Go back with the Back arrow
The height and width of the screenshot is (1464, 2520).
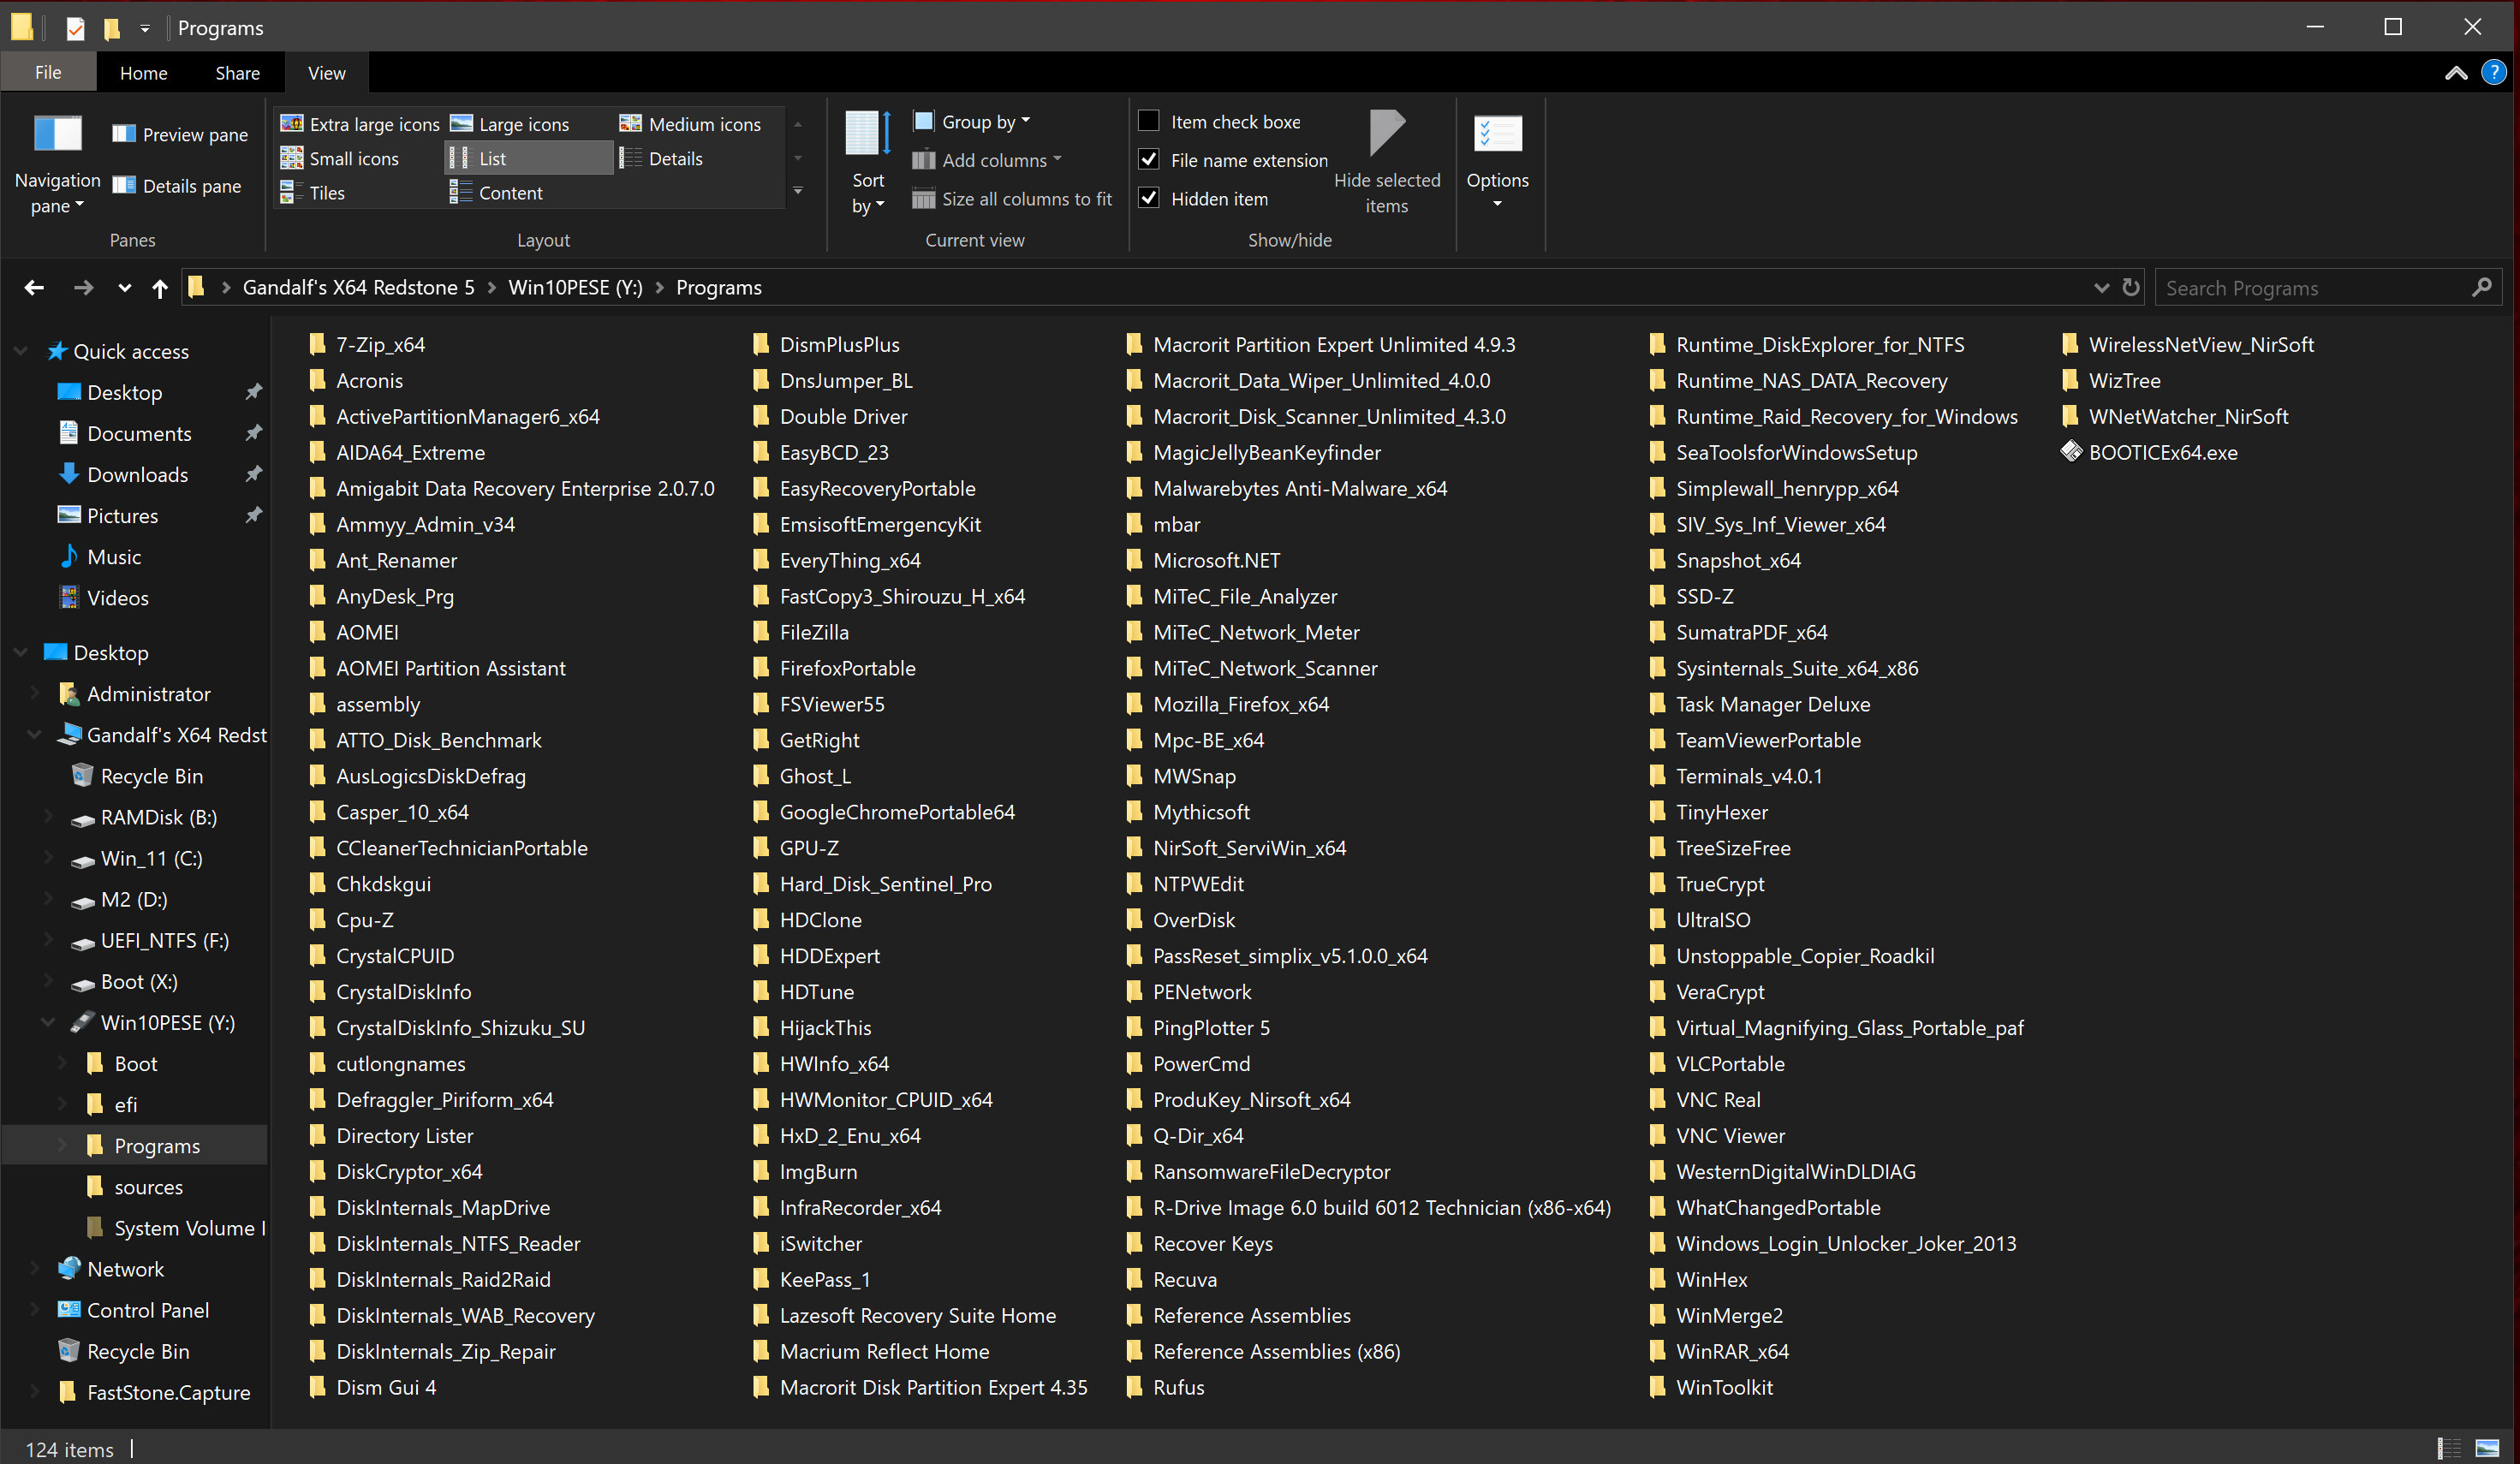(x=34, y=288)
